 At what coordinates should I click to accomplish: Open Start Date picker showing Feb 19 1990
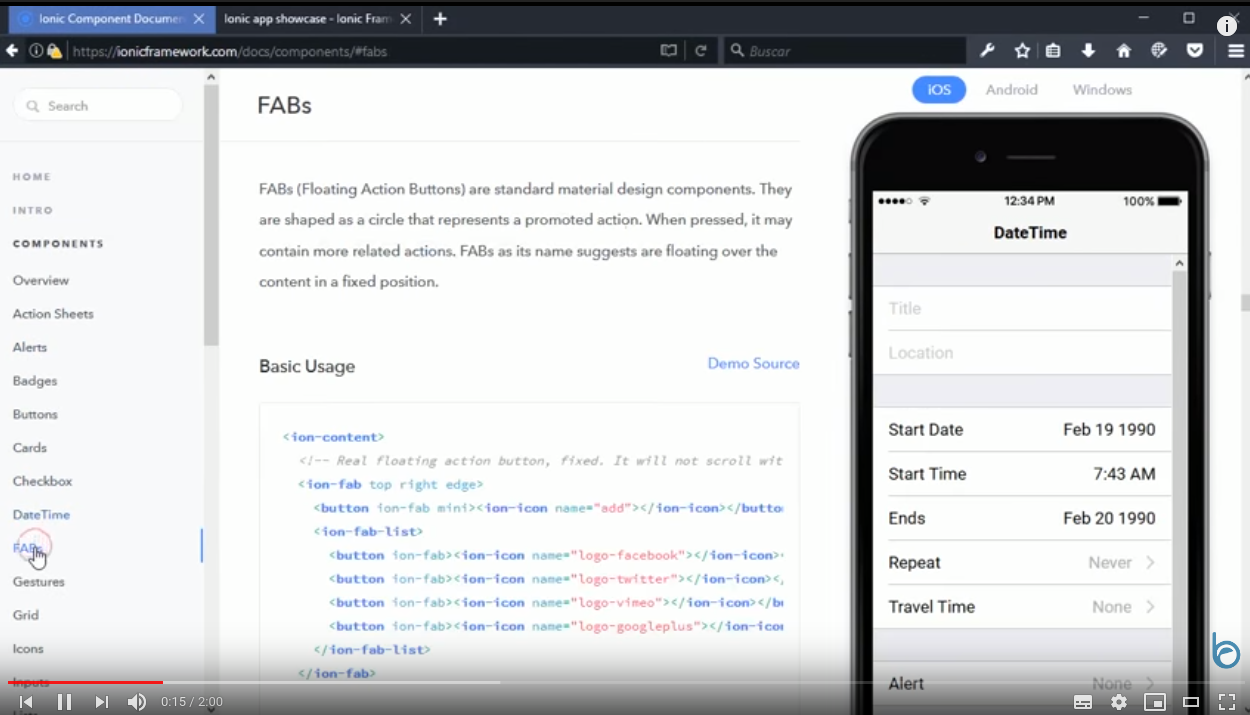(1022, 430)
